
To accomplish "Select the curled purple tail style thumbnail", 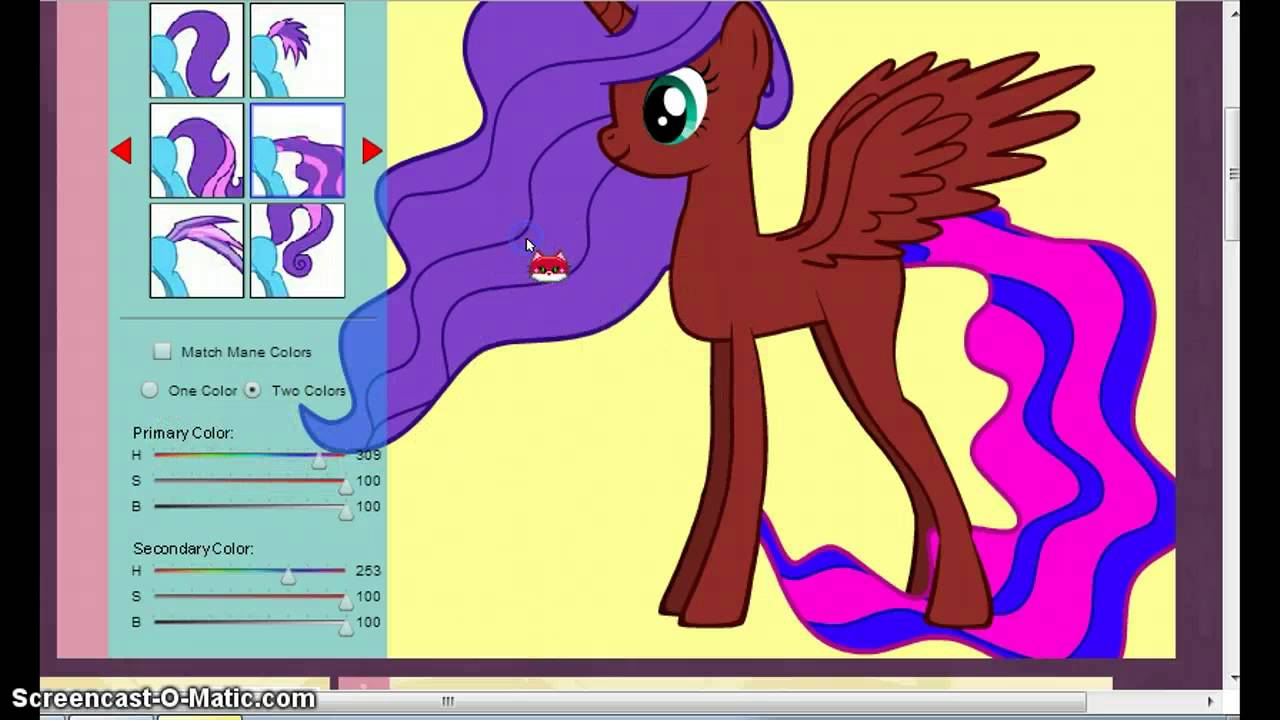I will tap(197, 51).
